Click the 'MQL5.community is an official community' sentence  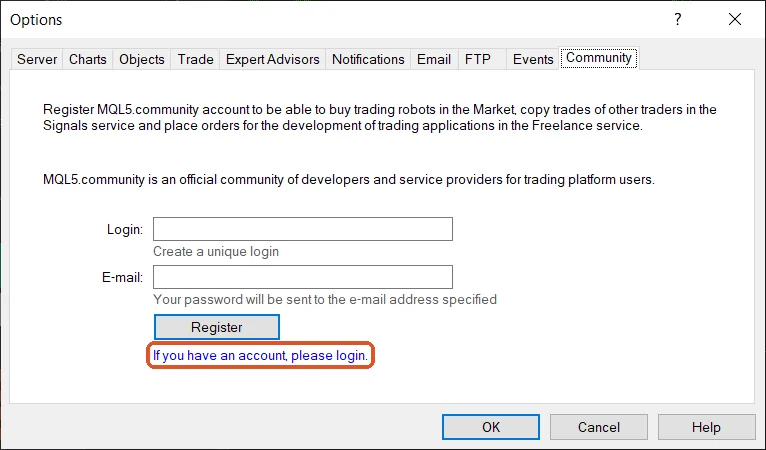(x=349, y=179)
